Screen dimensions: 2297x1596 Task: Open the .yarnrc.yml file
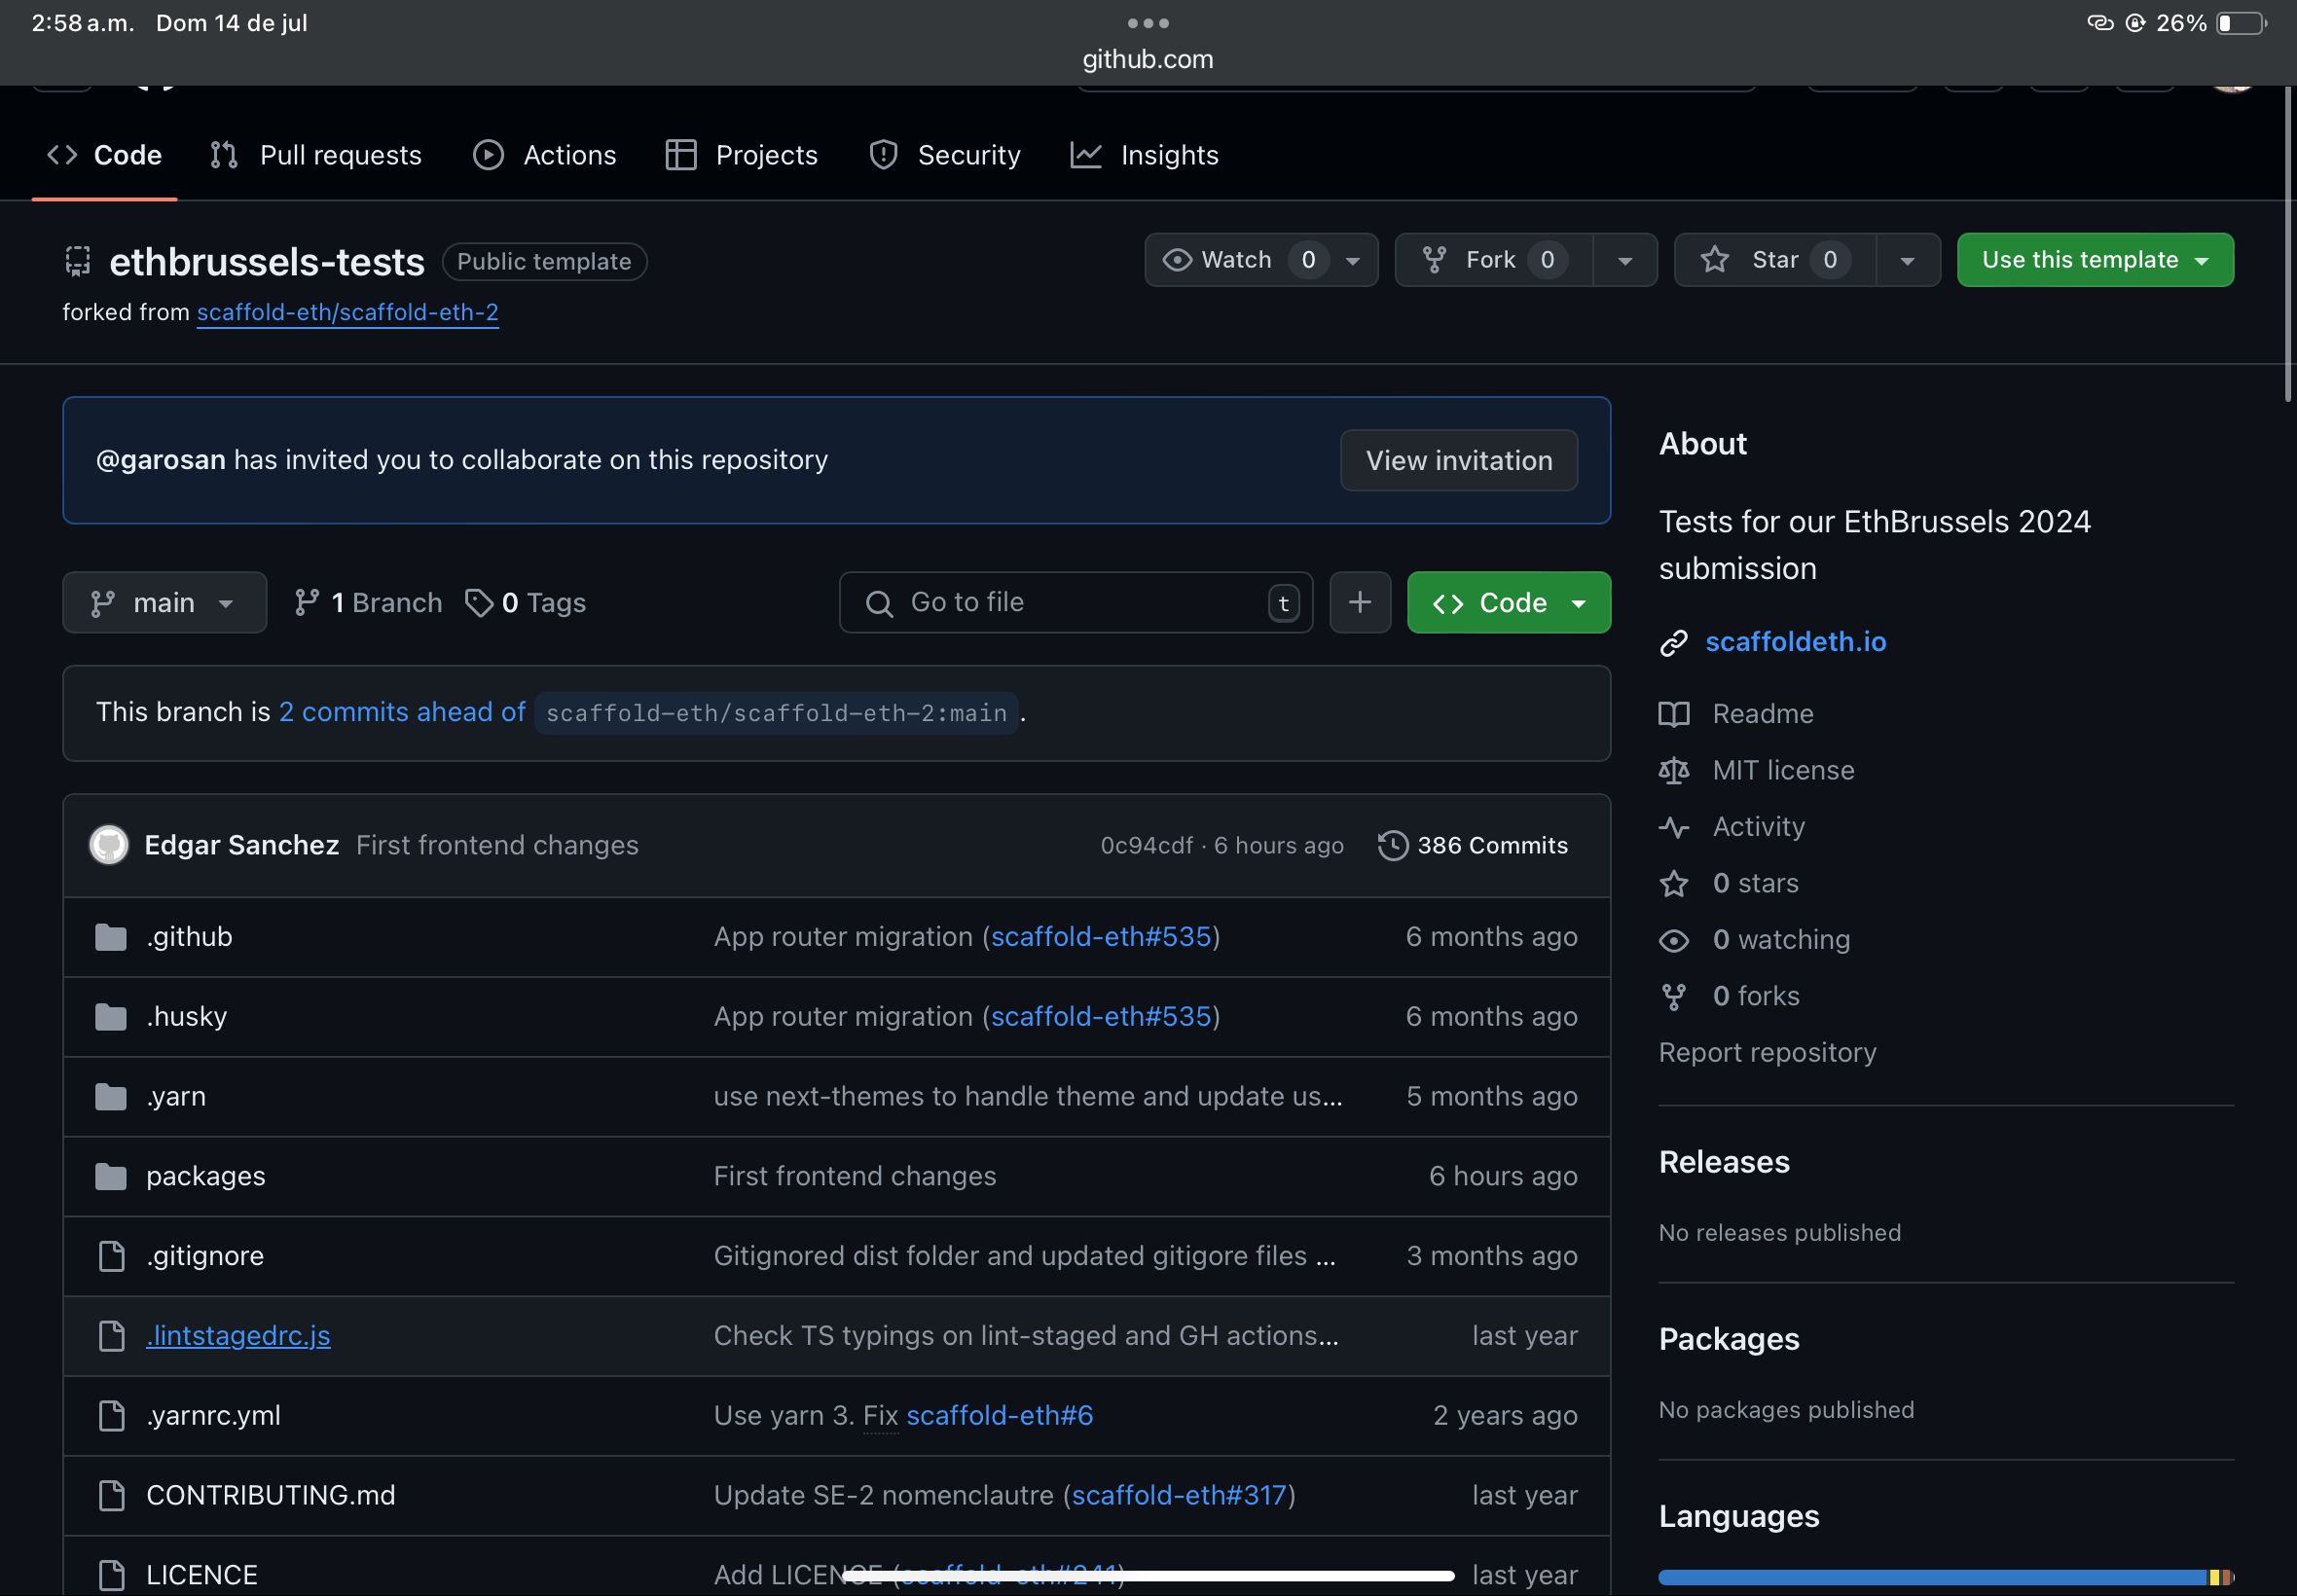(213, 1416)
